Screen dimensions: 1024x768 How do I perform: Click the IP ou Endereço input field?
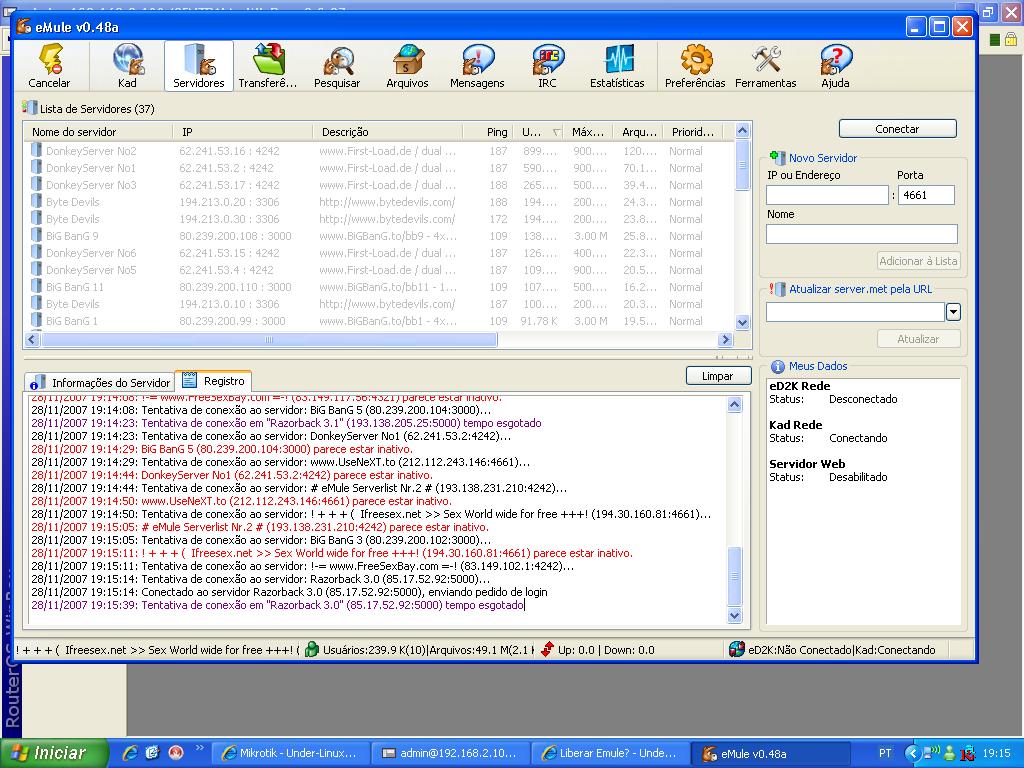pos(827,195)
